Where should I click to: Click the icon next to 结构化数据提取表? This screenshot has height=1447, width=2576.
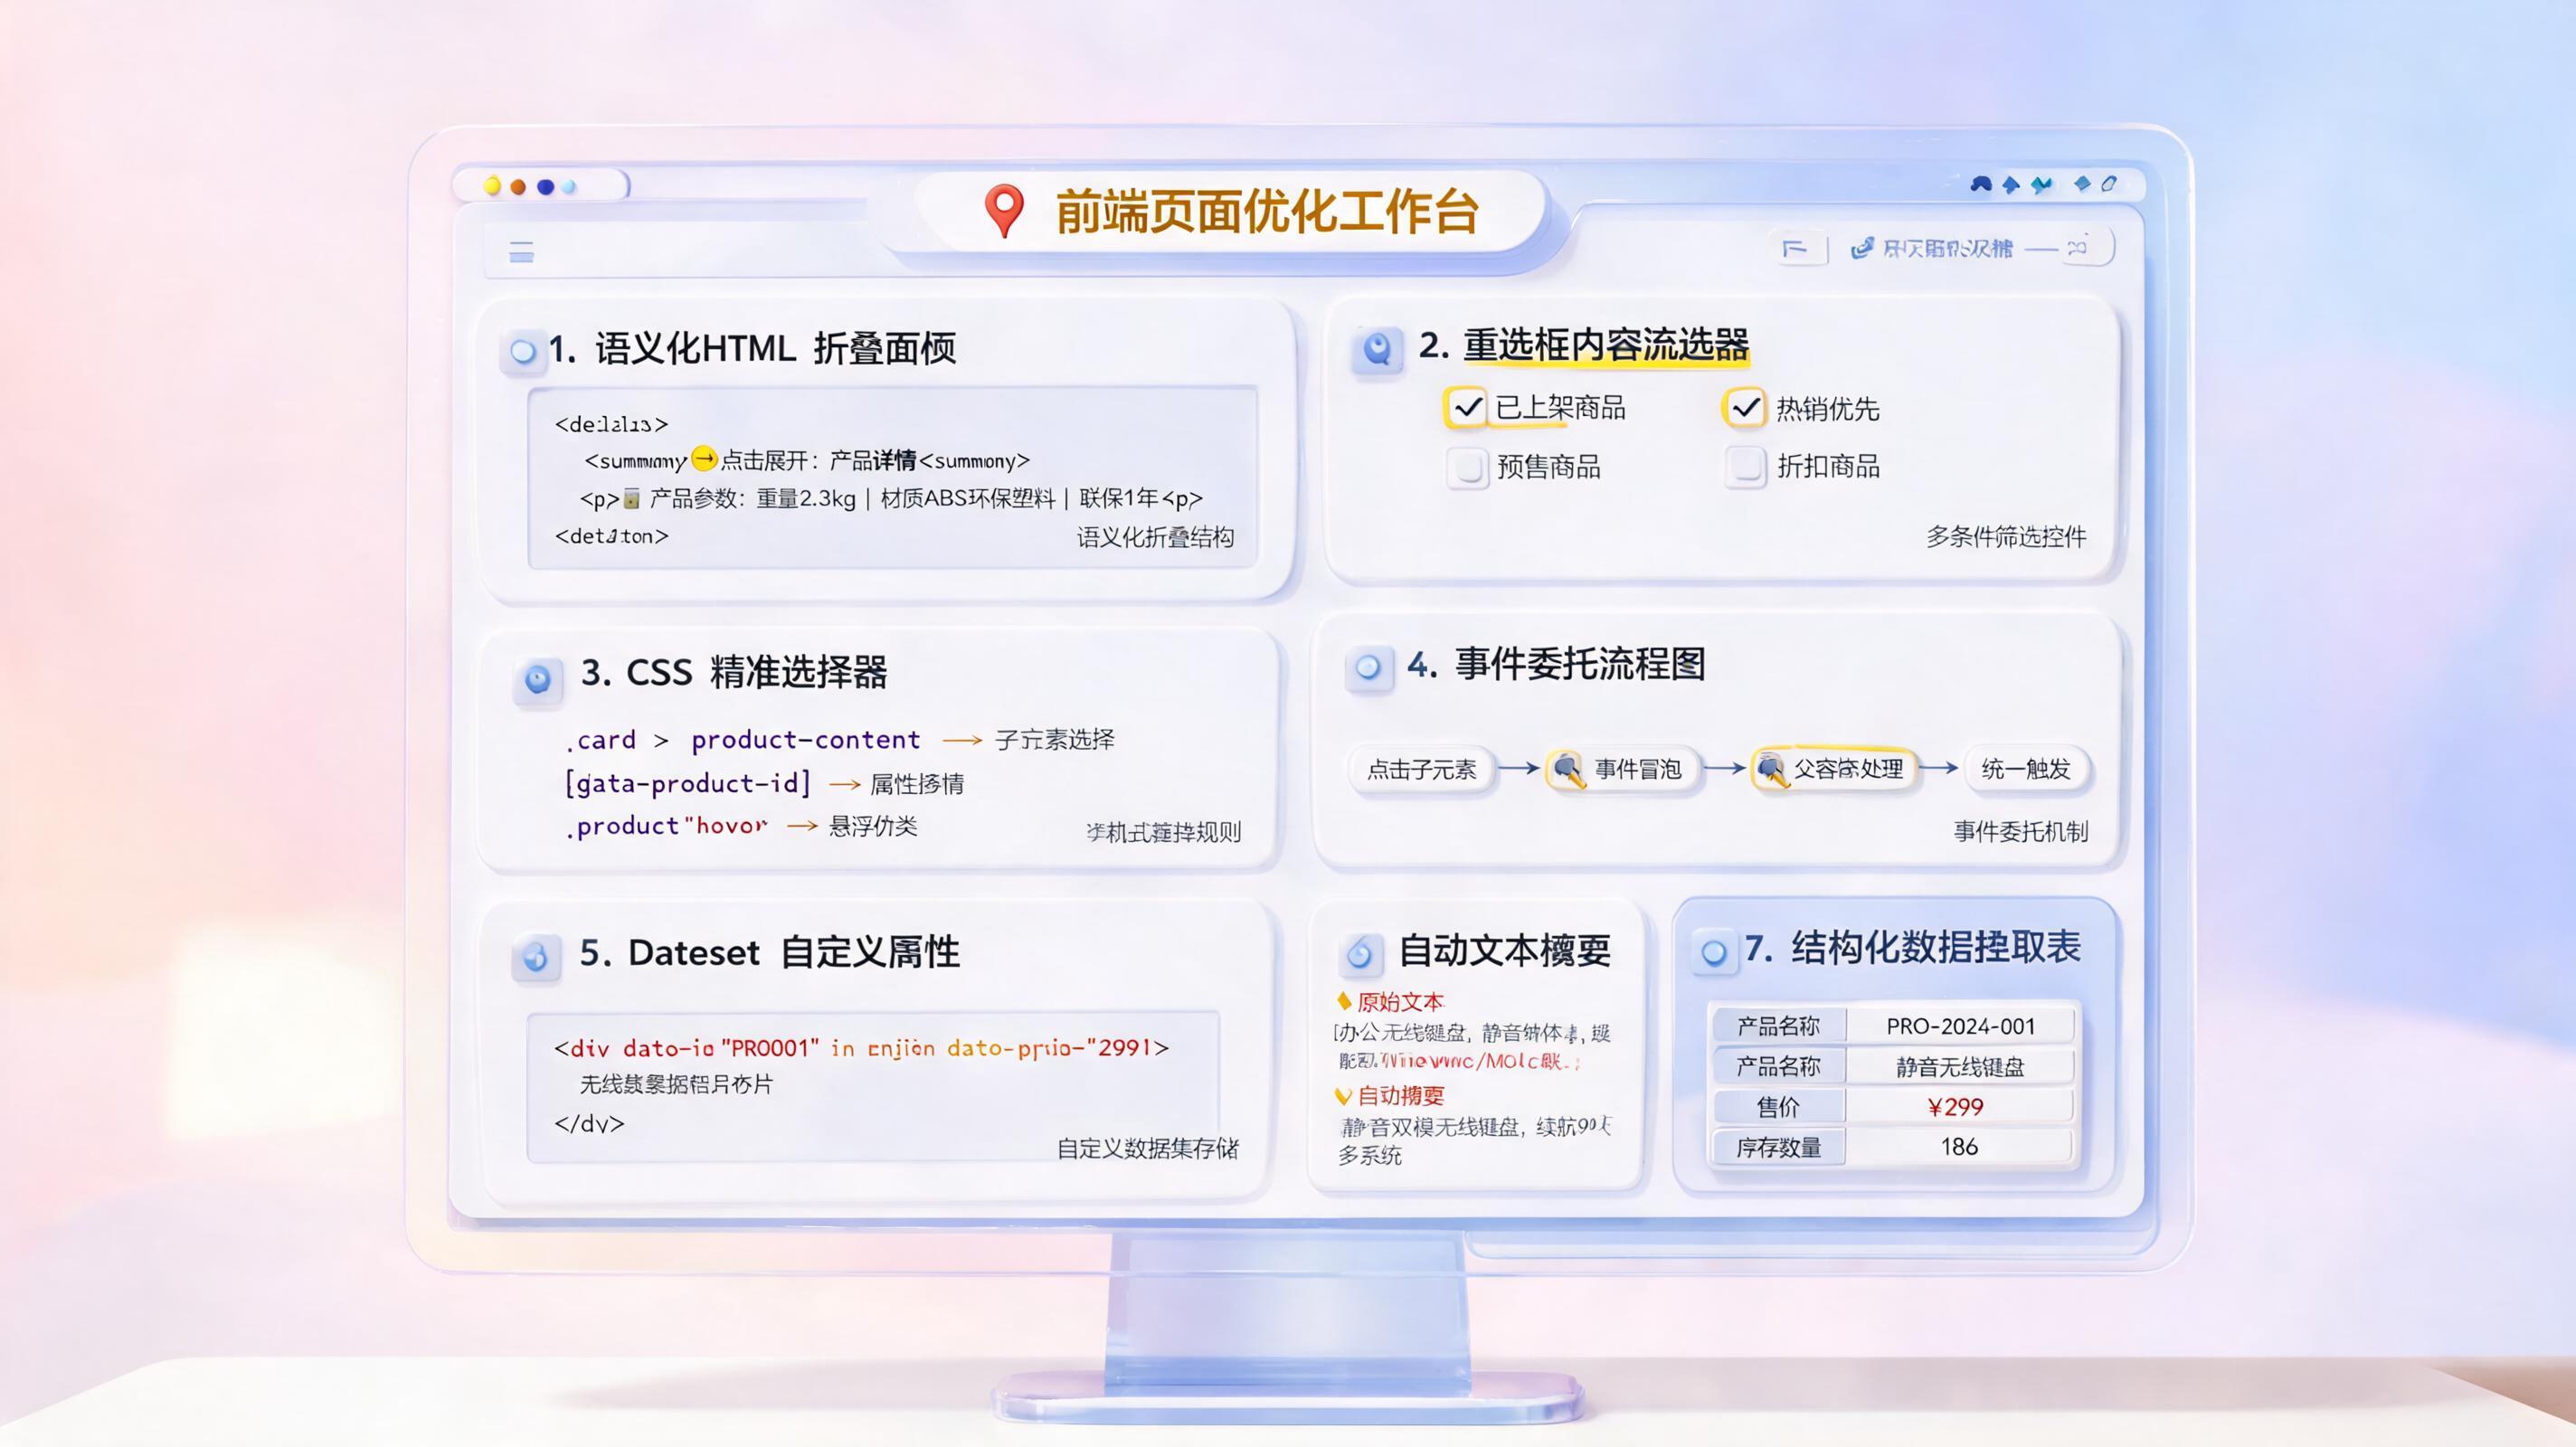pyautogui.click(x=1713, y=951)
